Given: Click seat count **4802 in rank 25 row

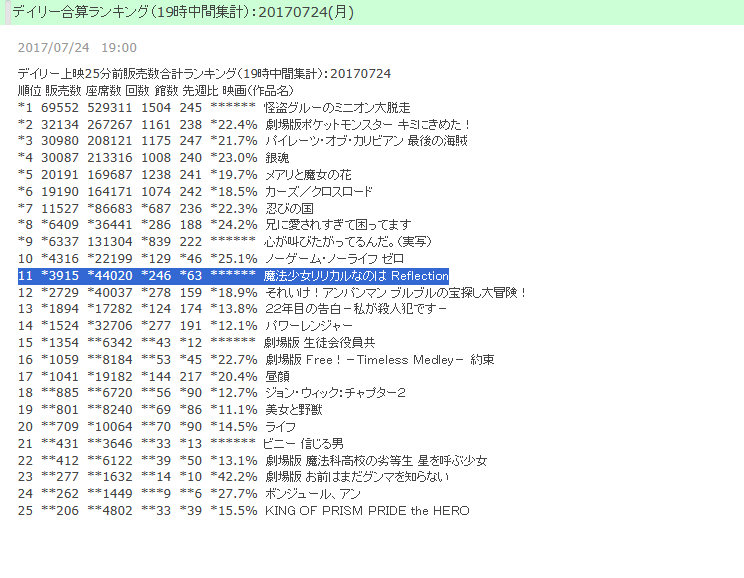Looking at the screenshot, I should tap(110, 511).
